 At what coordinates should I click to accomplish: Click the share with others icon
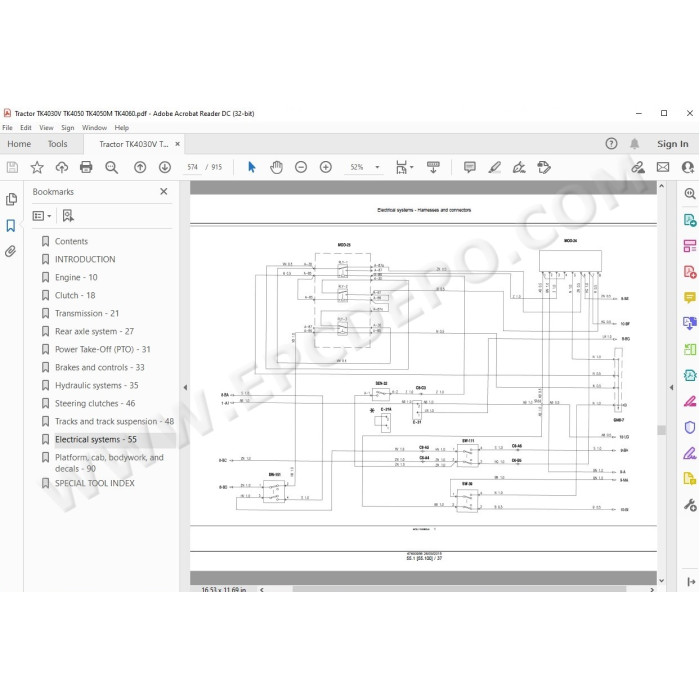click(688, 167)
